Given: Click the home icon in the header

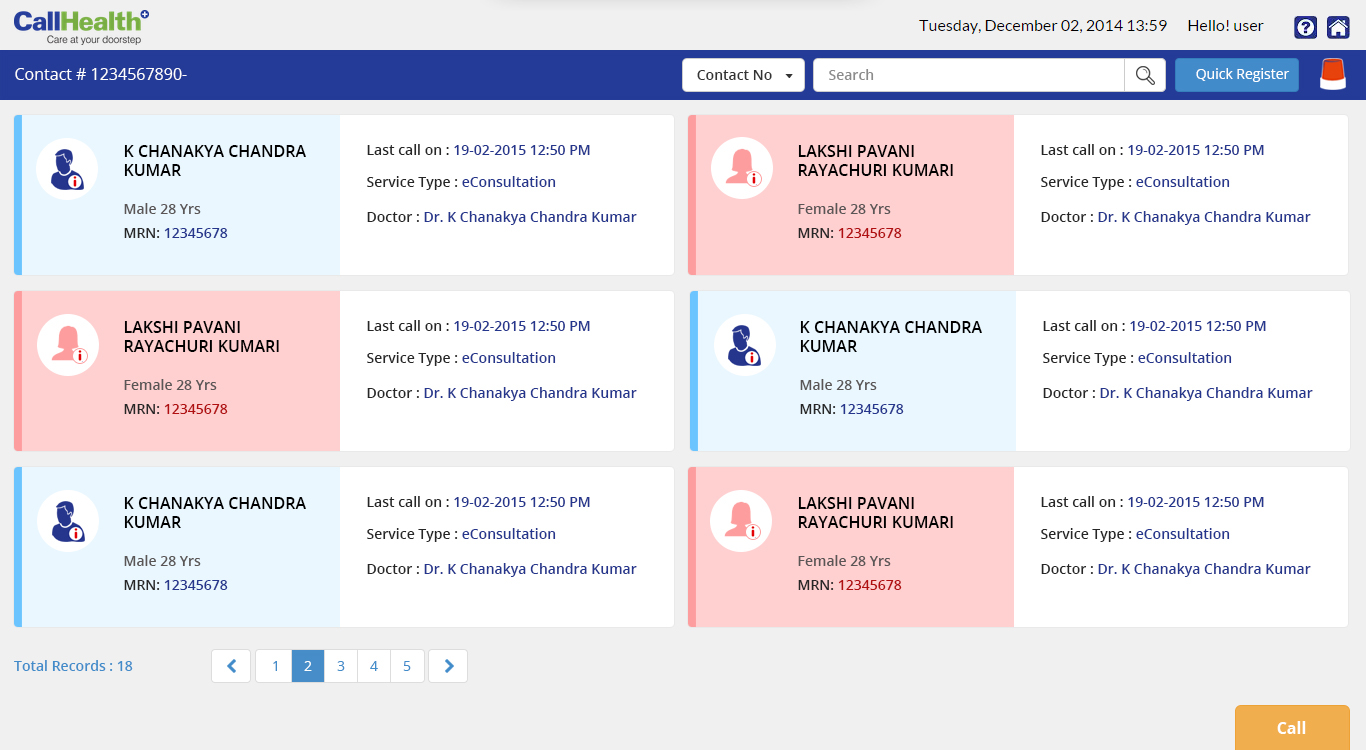Looking at the screenshot, I should pos(1337,27).
